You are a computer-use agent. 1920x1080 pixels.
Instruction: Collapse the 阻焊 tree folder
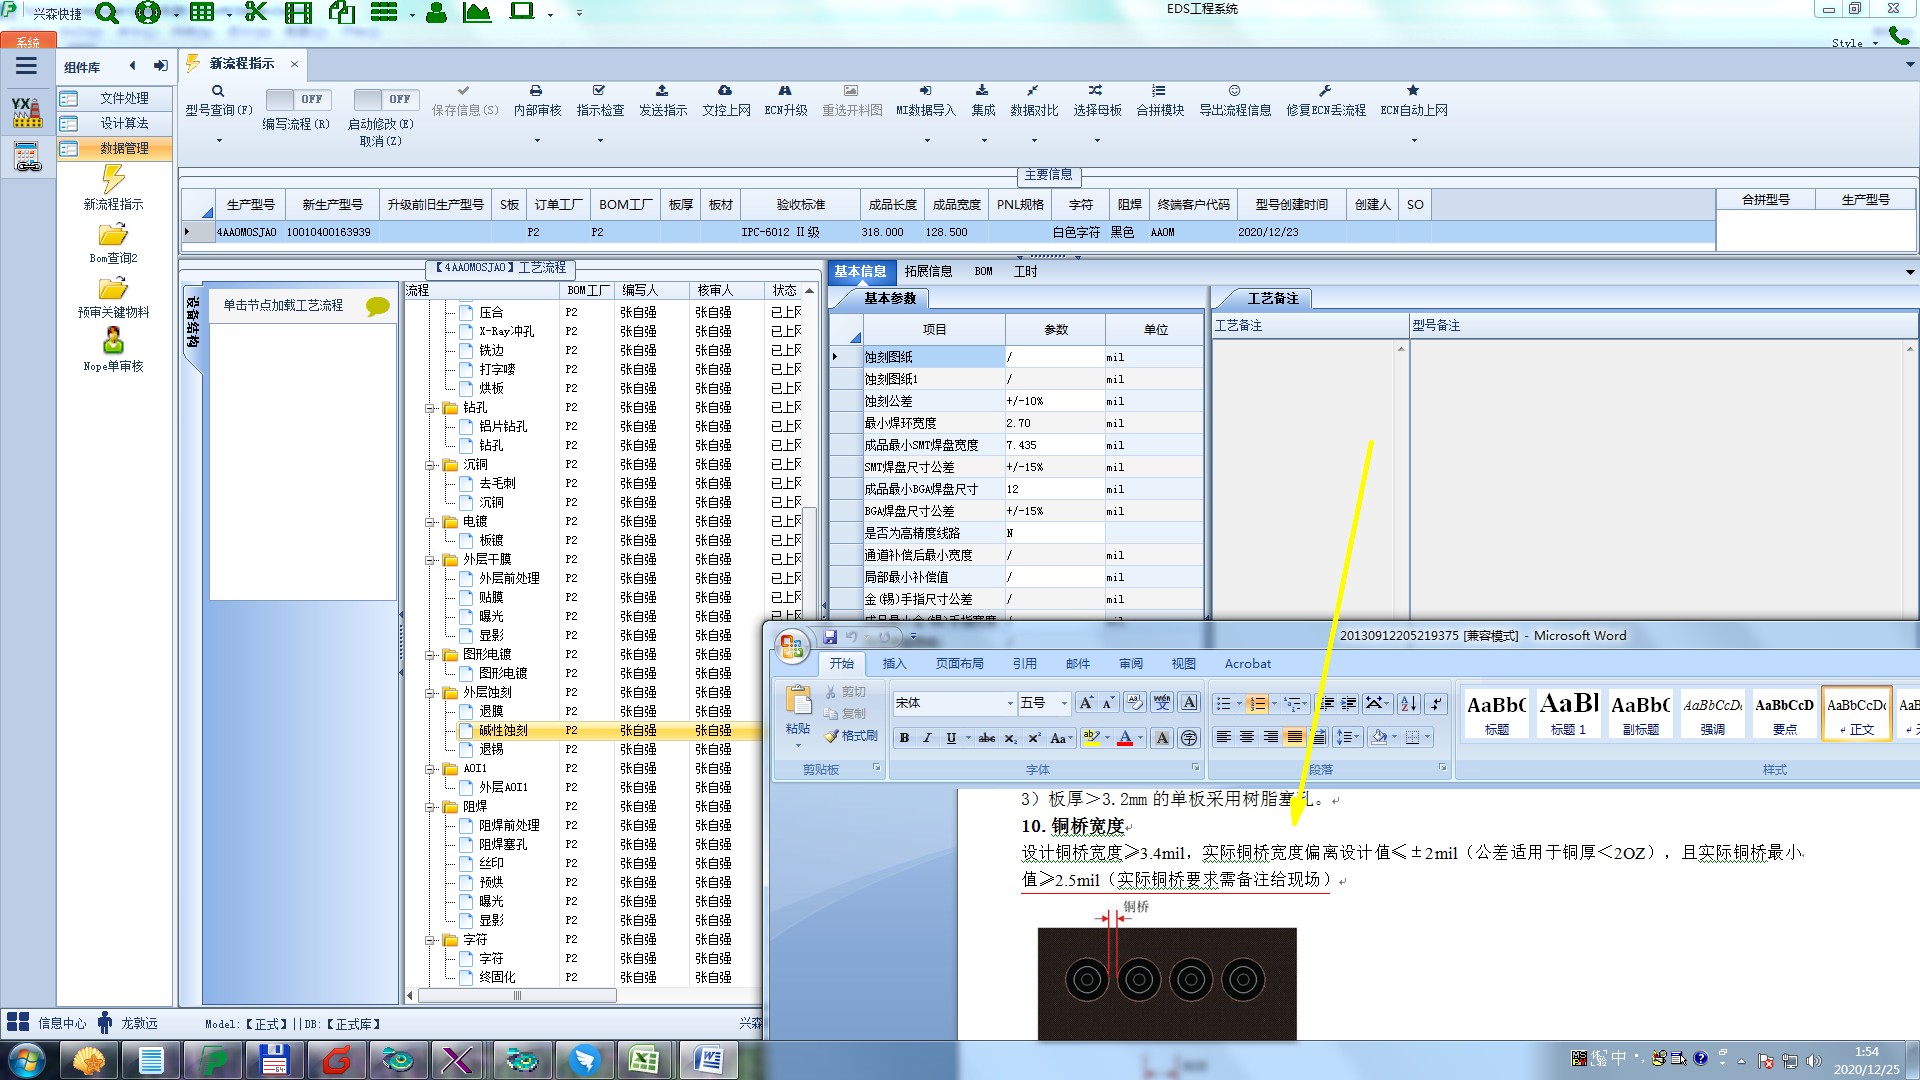point(431,806)
